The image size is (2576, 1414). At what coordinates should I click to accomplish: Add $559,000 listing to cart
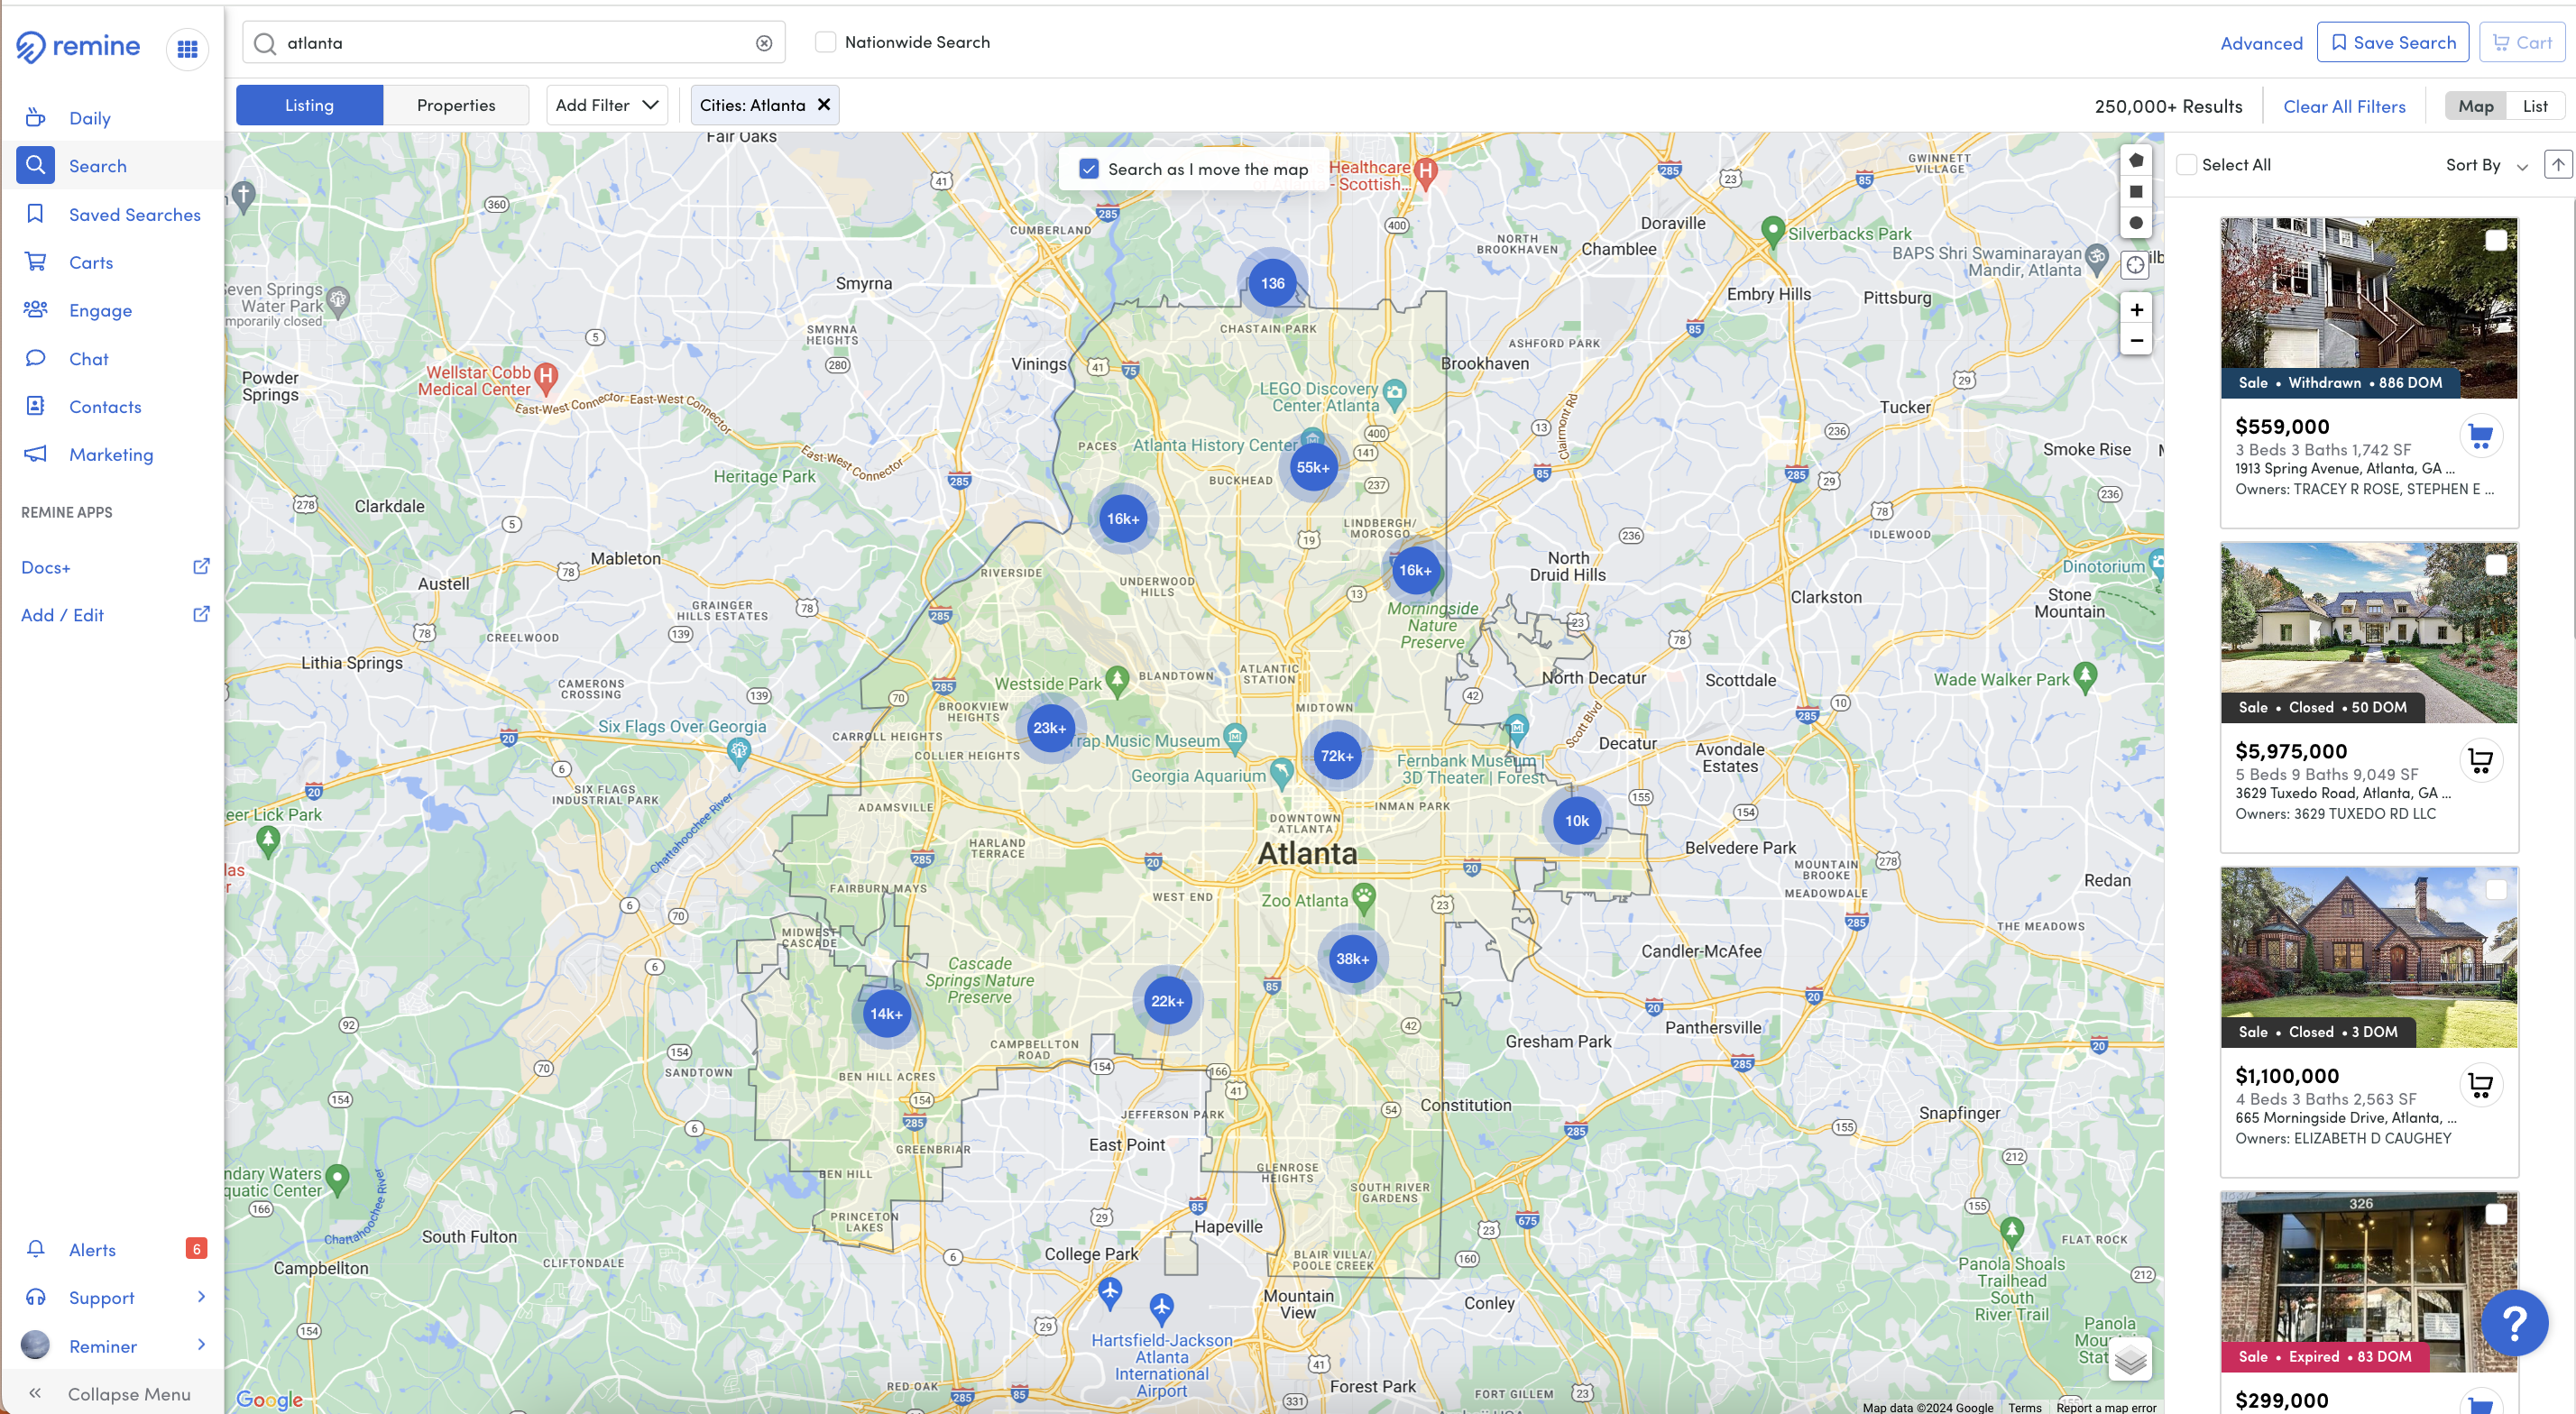[x=2480, y=436]
